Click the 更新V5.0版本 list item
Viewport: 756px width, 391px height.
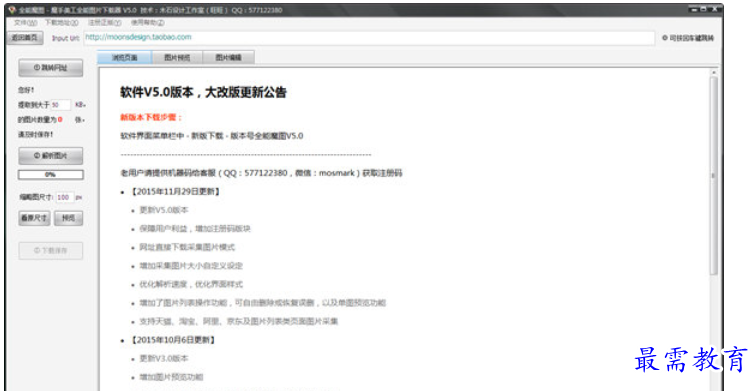[164, 210]
